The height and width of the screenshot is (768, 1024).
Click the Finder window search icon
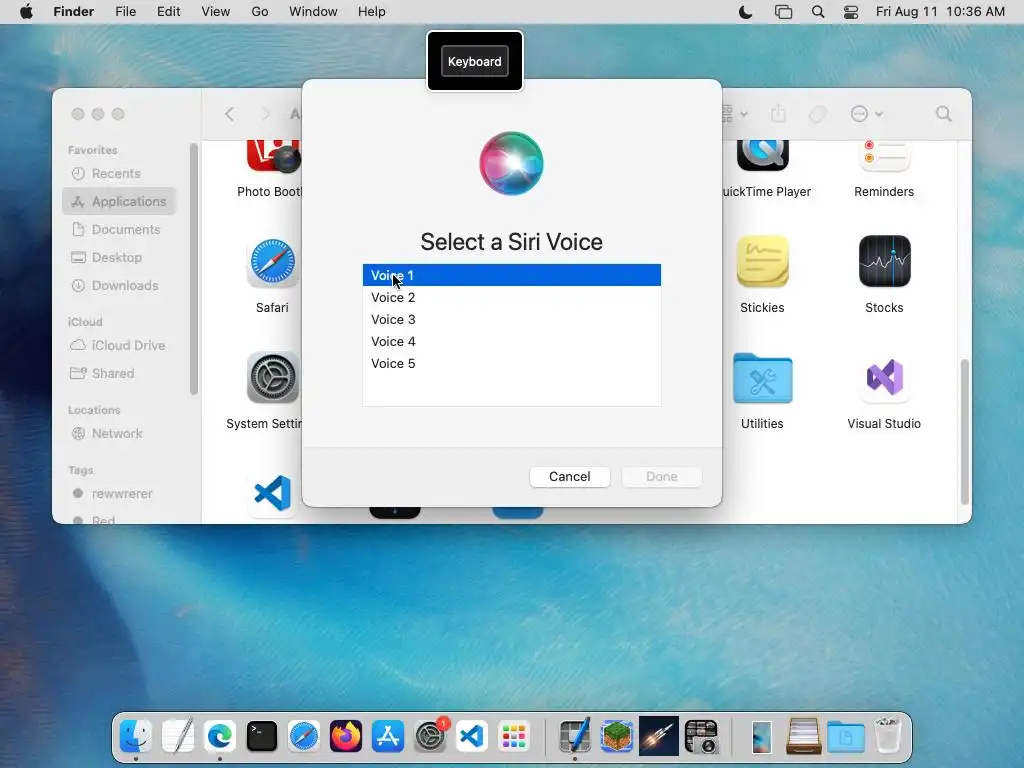click(x=944, y=114)
